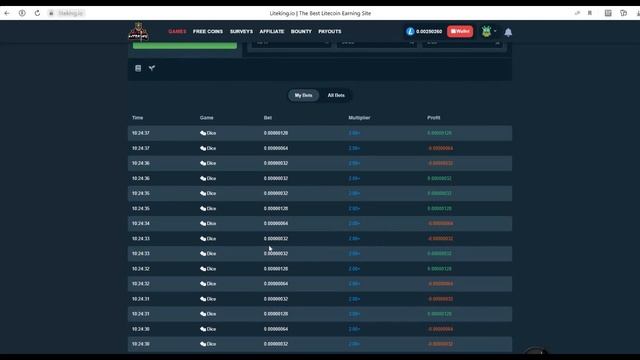The width and height of the screenshot is (640, 360).
Task: Open the notifications bell
Action: coord(508,32)
